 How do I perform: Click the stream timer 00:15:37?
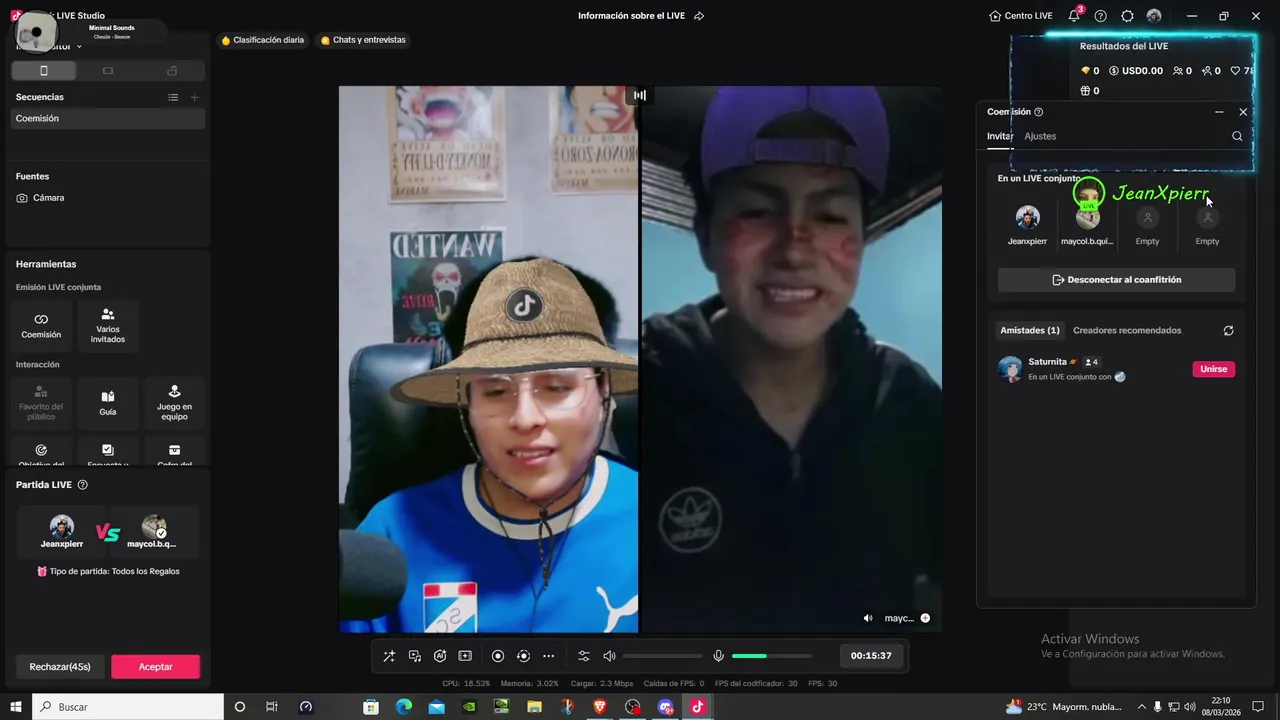[871, 656]
